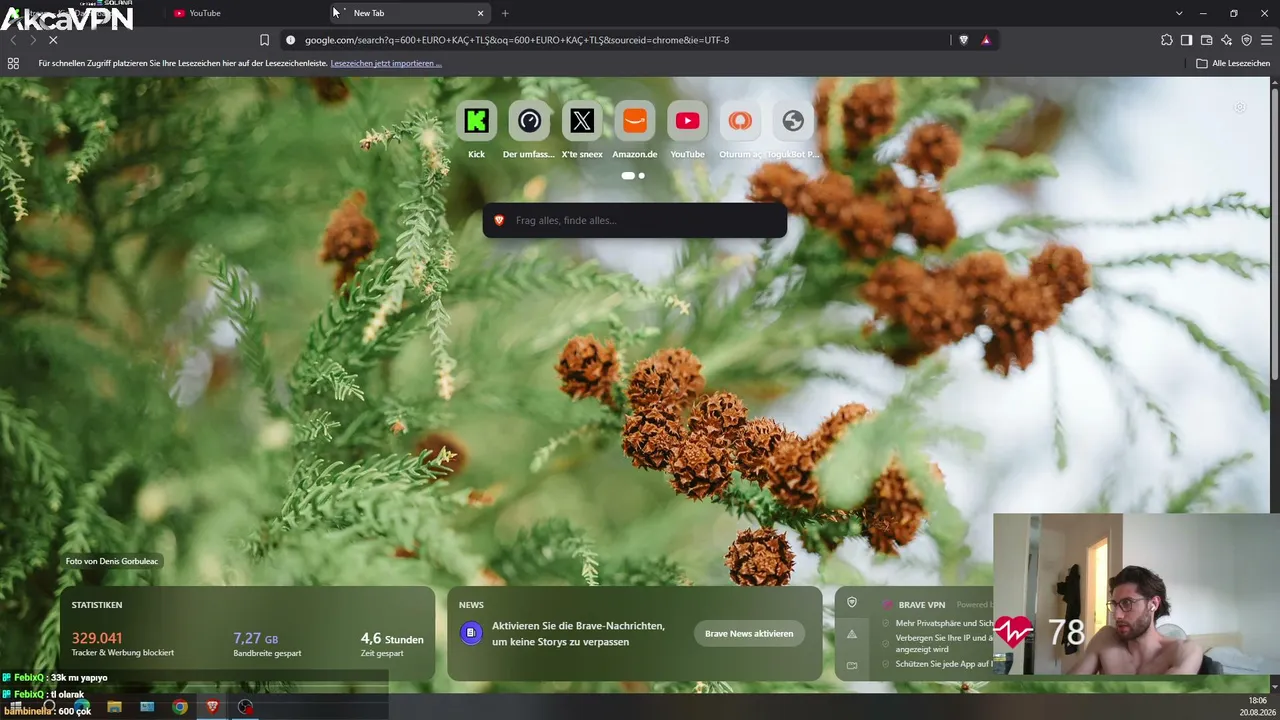Click Brave logo in the search box
The image size is (1280, 720).
pyautogui.click(x=499, y=220)
